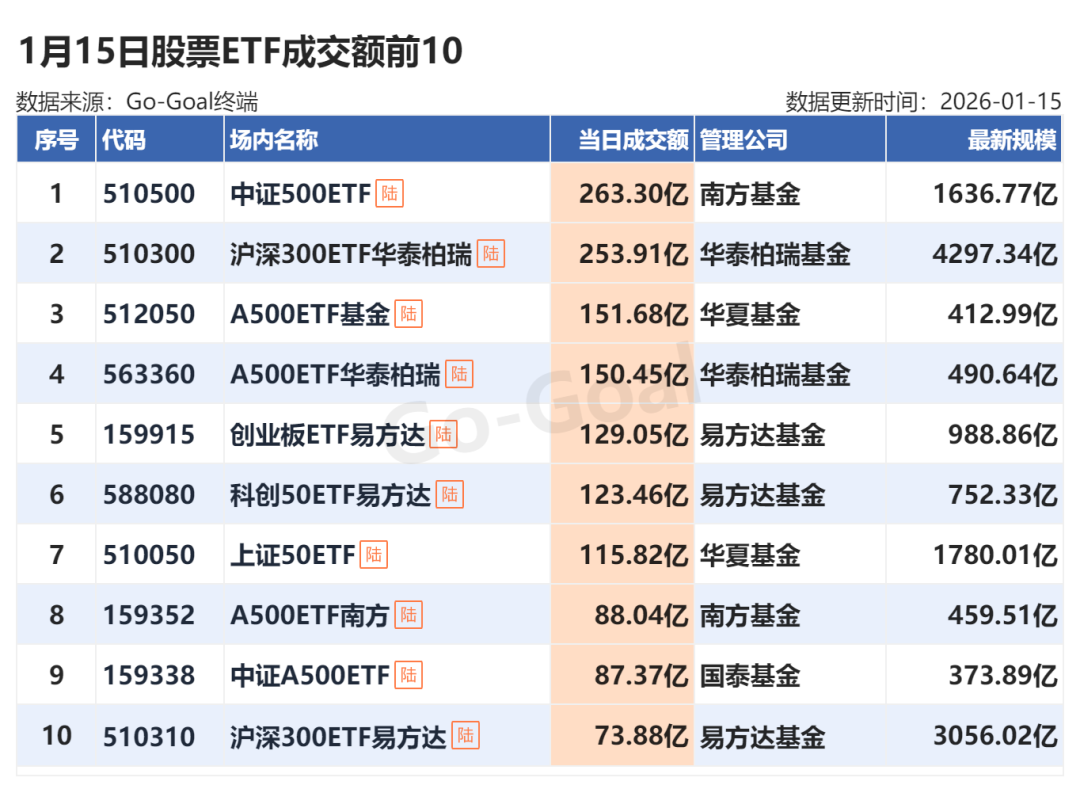Viewport: 1080px width, 808px height.
Task: Click the 序号 column header
Action: coord(56,140)
